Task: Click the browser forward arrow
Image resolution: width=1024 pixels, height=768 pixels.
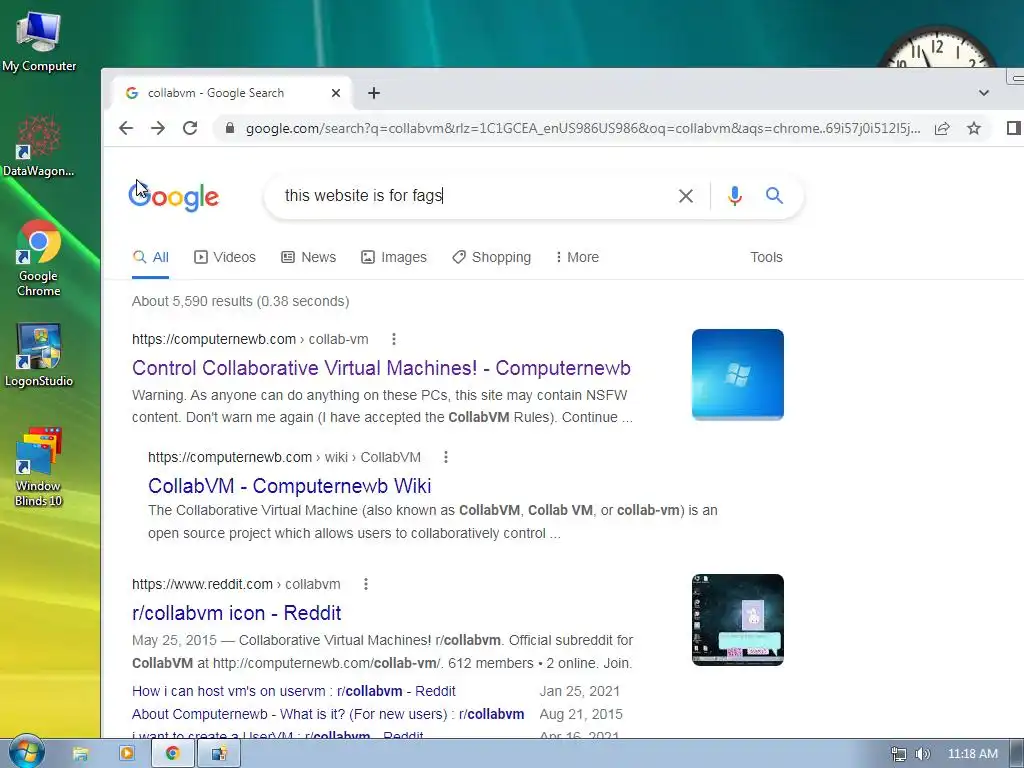Action: (x=158, y=128)
